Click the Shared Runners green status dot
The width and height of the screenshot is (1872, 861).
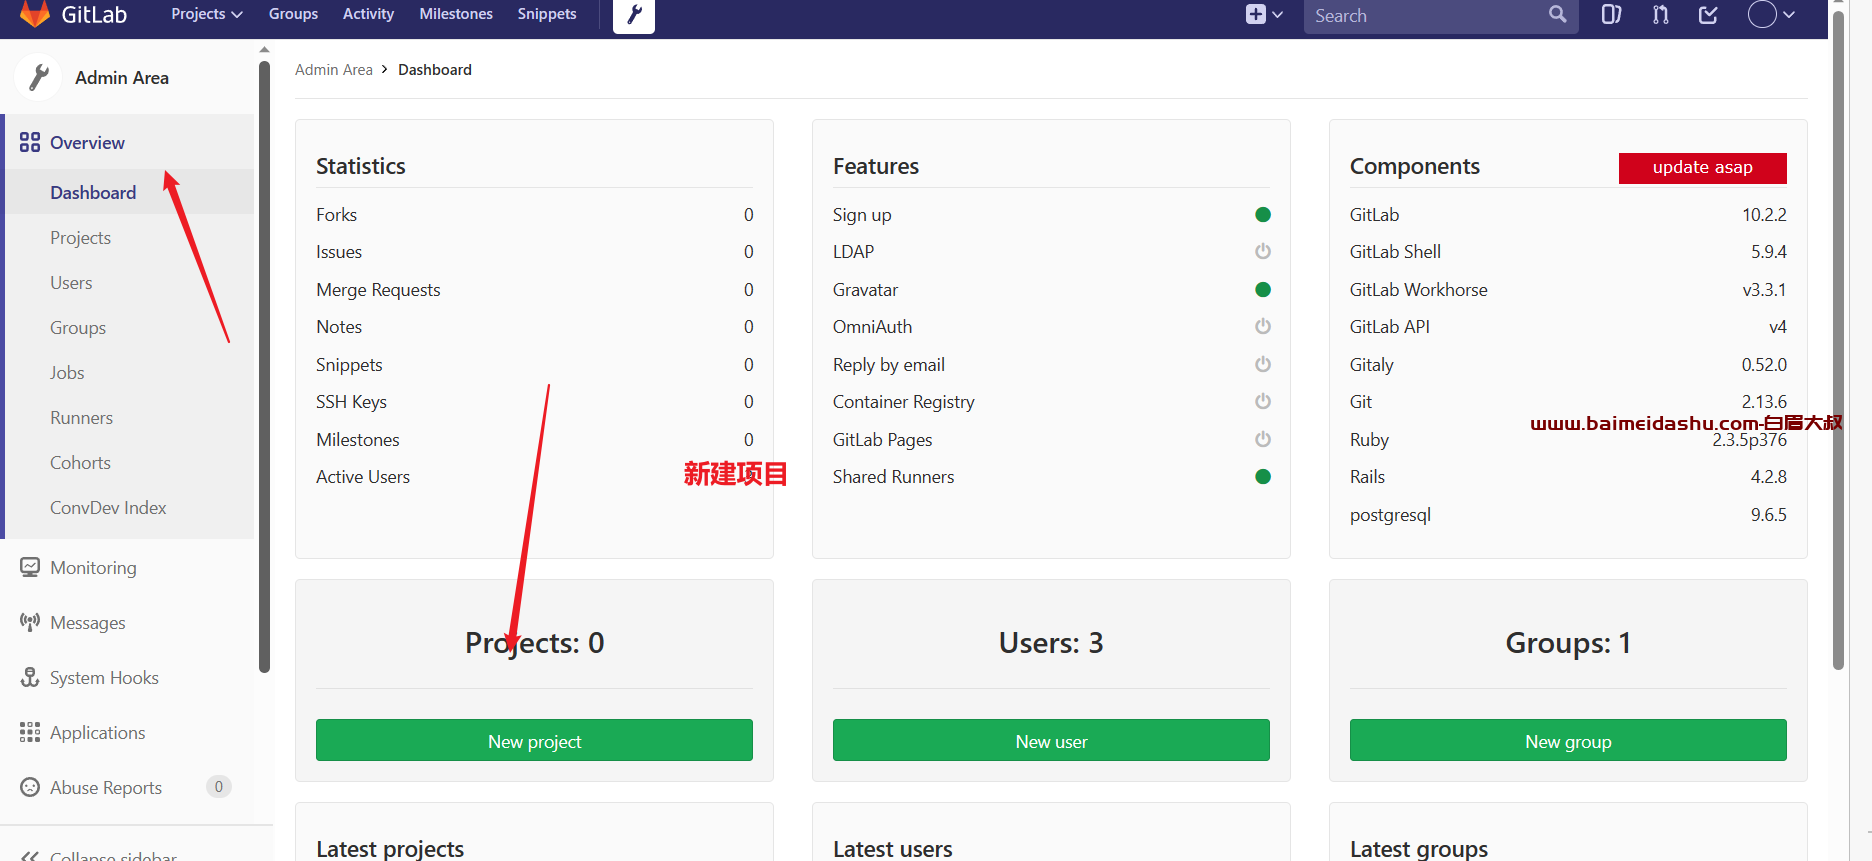1263,476
